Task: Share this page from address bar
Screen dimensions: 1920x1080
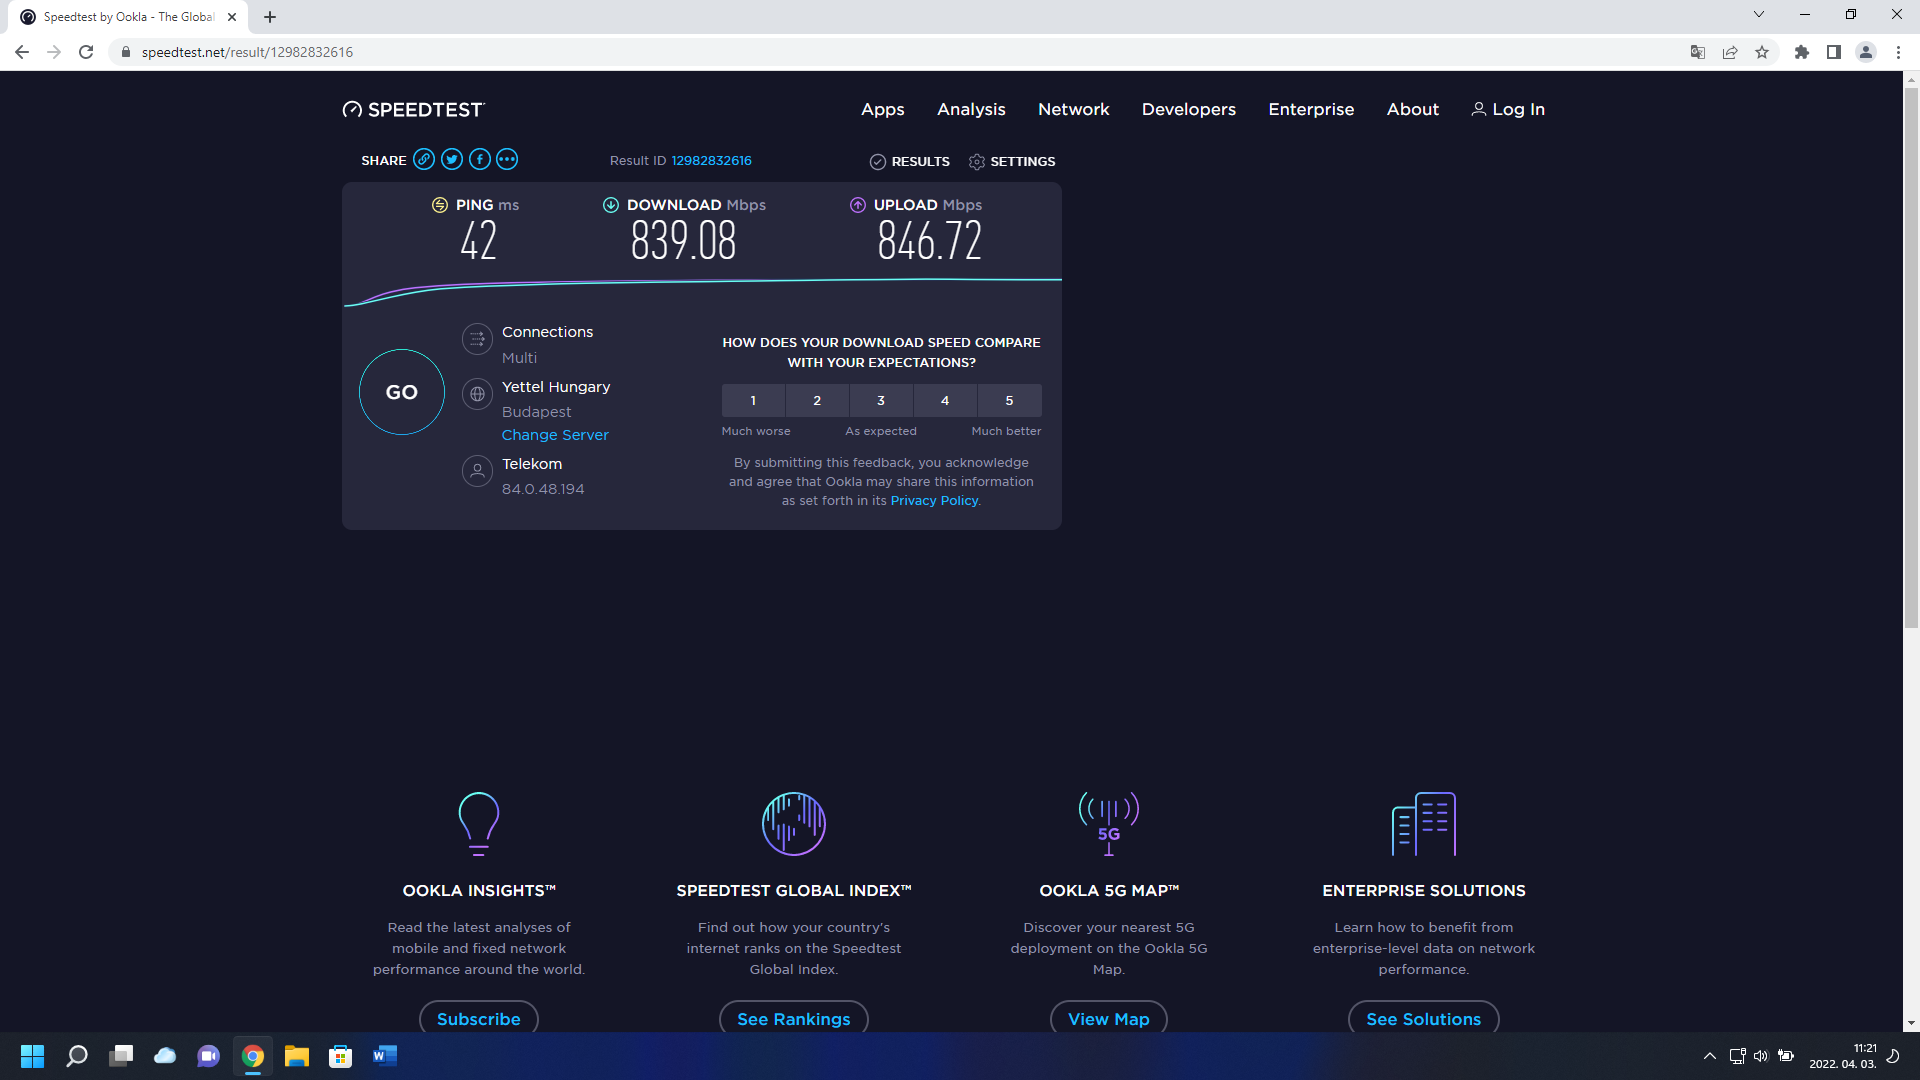Action: [1730, 52]
